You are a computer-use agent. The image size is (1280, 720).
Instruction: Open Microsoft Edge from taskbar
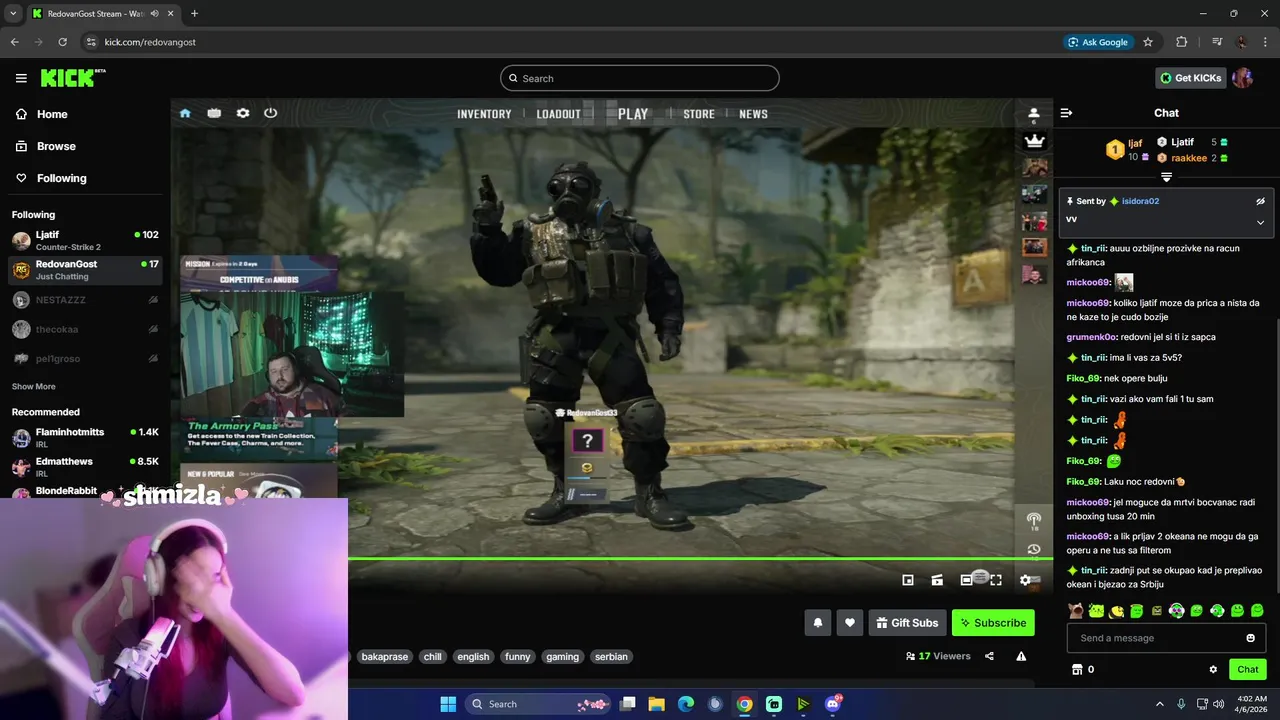point(686,704)
